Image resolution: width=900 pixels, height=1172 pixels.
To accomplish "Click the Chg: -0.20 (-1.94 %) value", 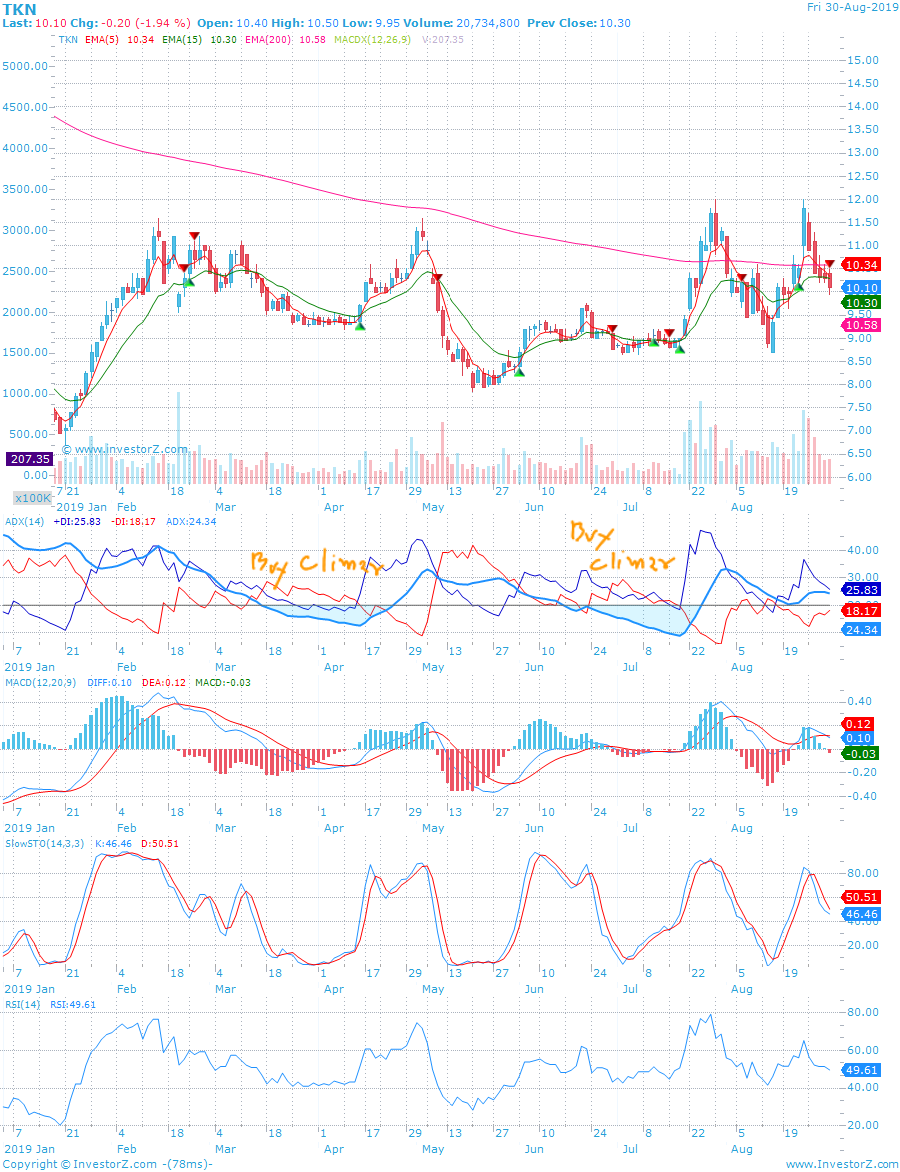I will [130, 23].
